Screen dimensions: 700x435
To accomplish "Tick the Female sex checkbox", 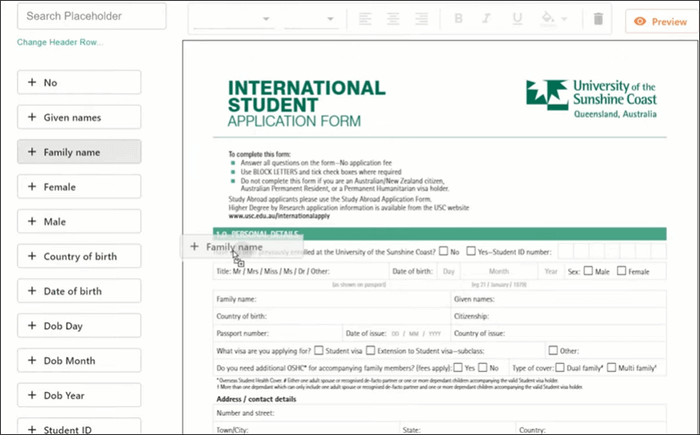I will [x=621, y=271].
